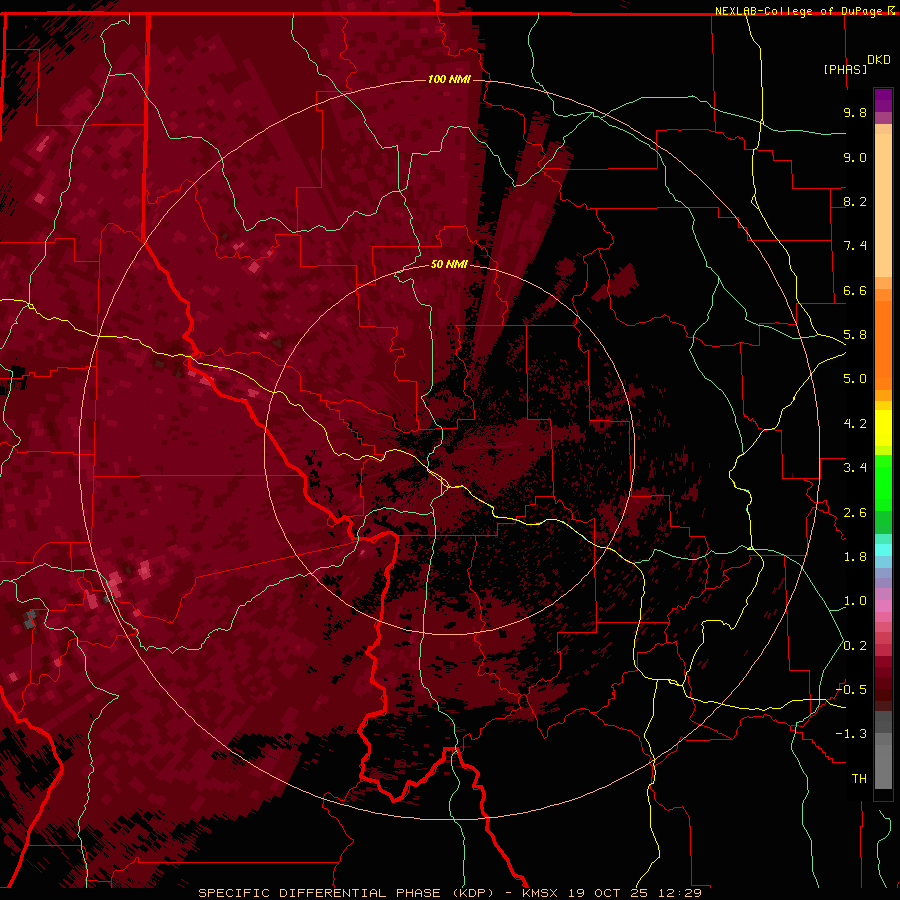The image size is (900, 900).
Task: Click the TH threshold legend label
Action: (859, 779)
